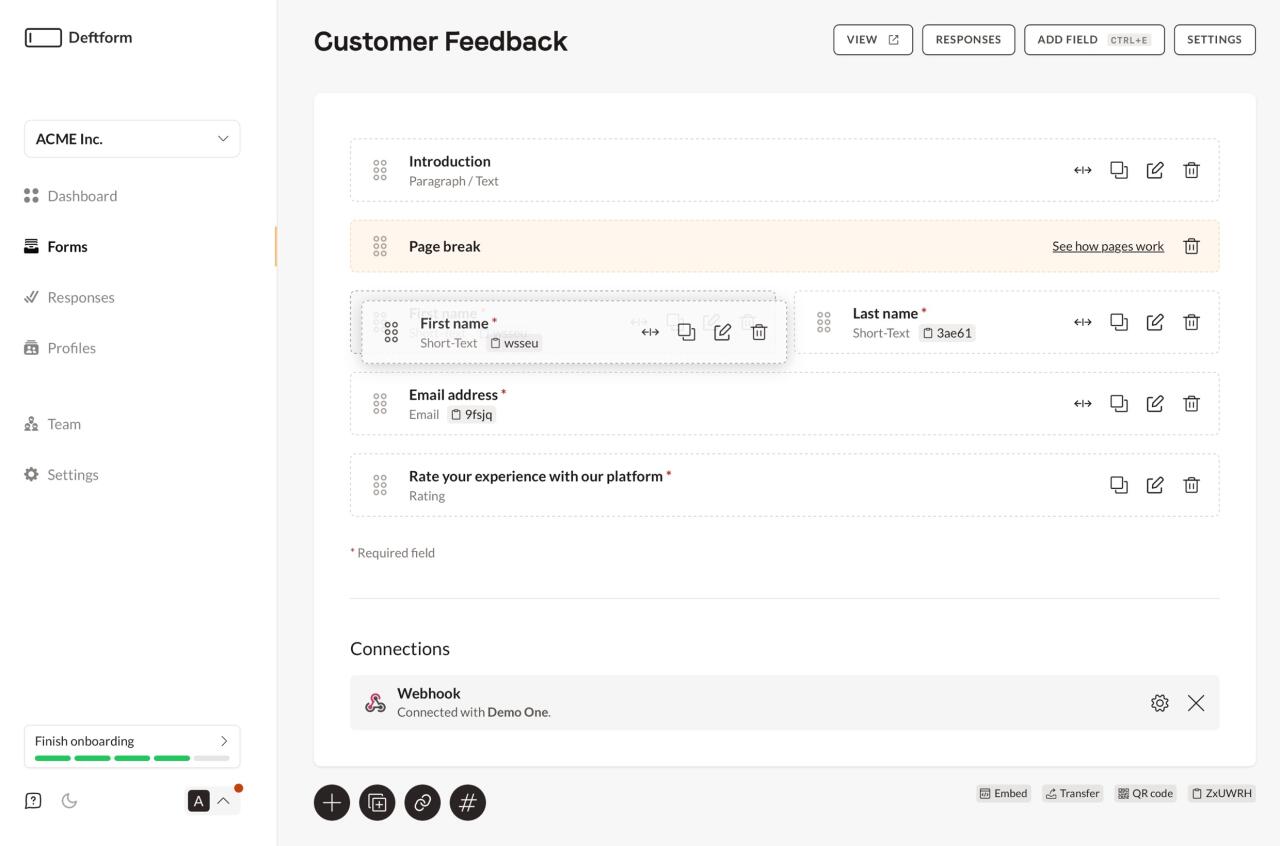Image resolution: width=1280 pixels, height=846 pixels.
Task: Edit the Last name field
Action: [x=1155, y=322]
